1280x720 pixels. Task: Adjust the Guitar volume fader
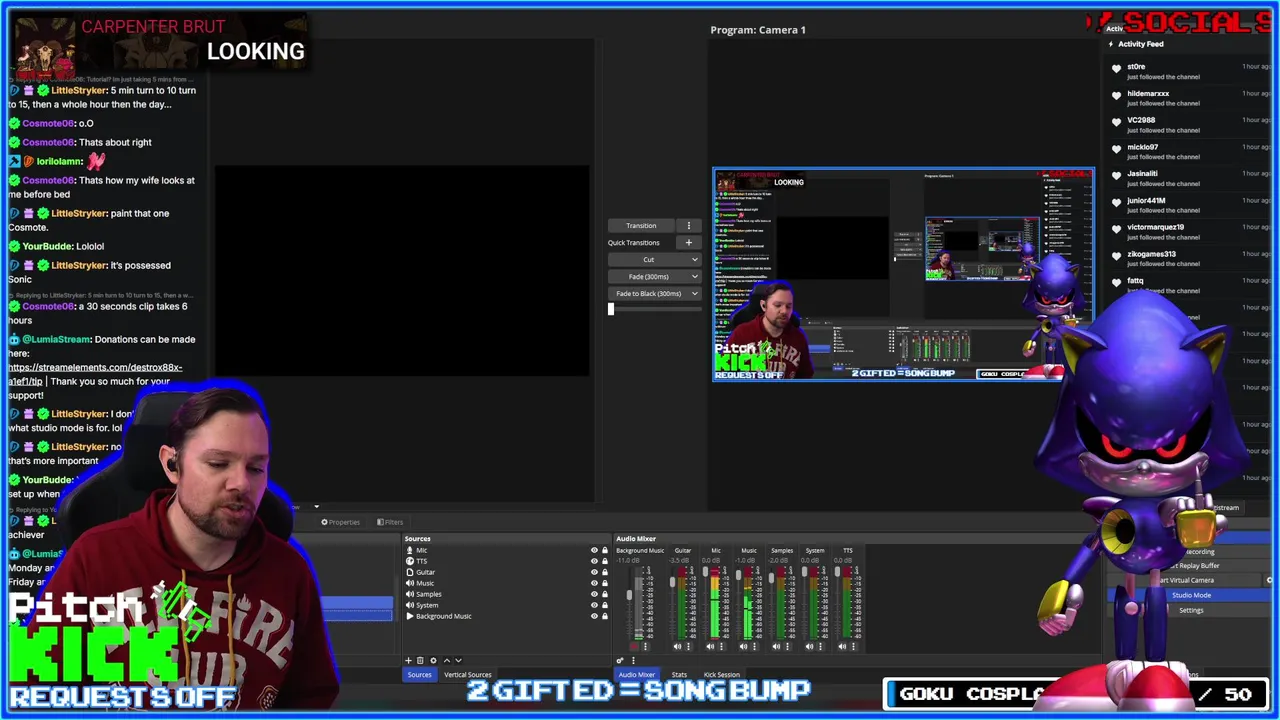(672, 582)
